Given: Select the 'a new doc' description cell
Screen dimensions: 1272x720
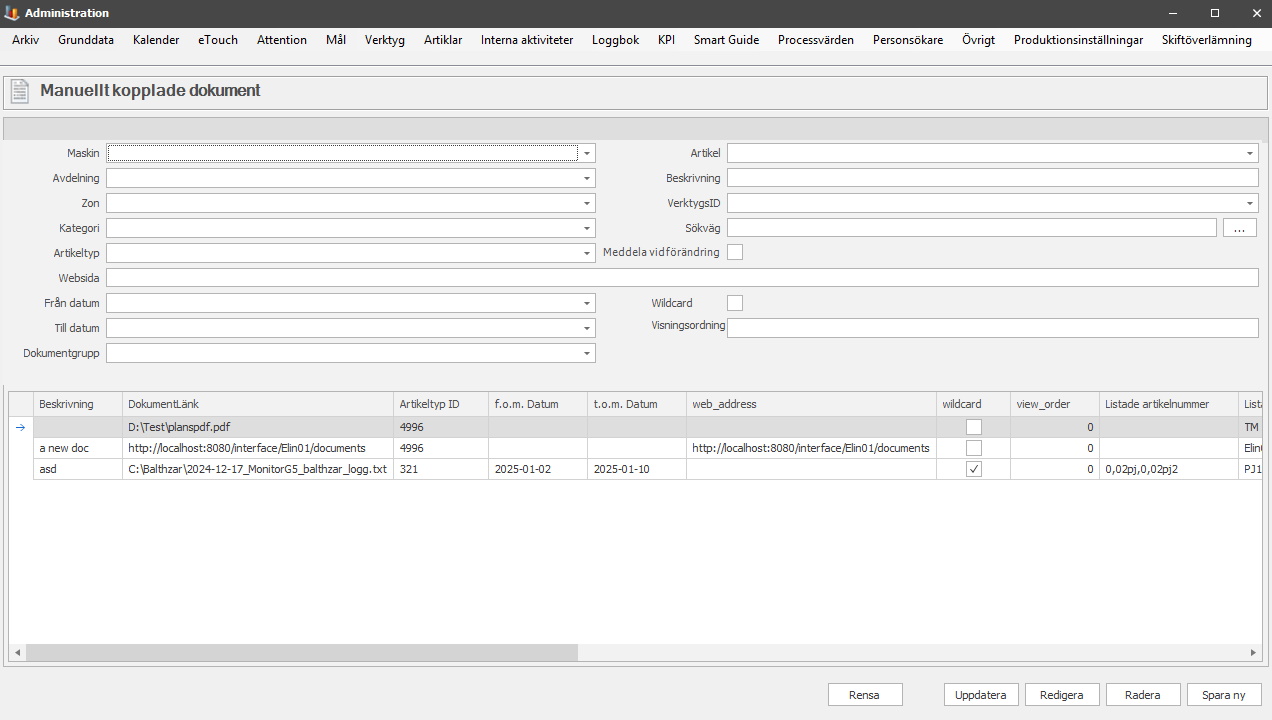Looking at the screenshot, I should tap(78, 448).
